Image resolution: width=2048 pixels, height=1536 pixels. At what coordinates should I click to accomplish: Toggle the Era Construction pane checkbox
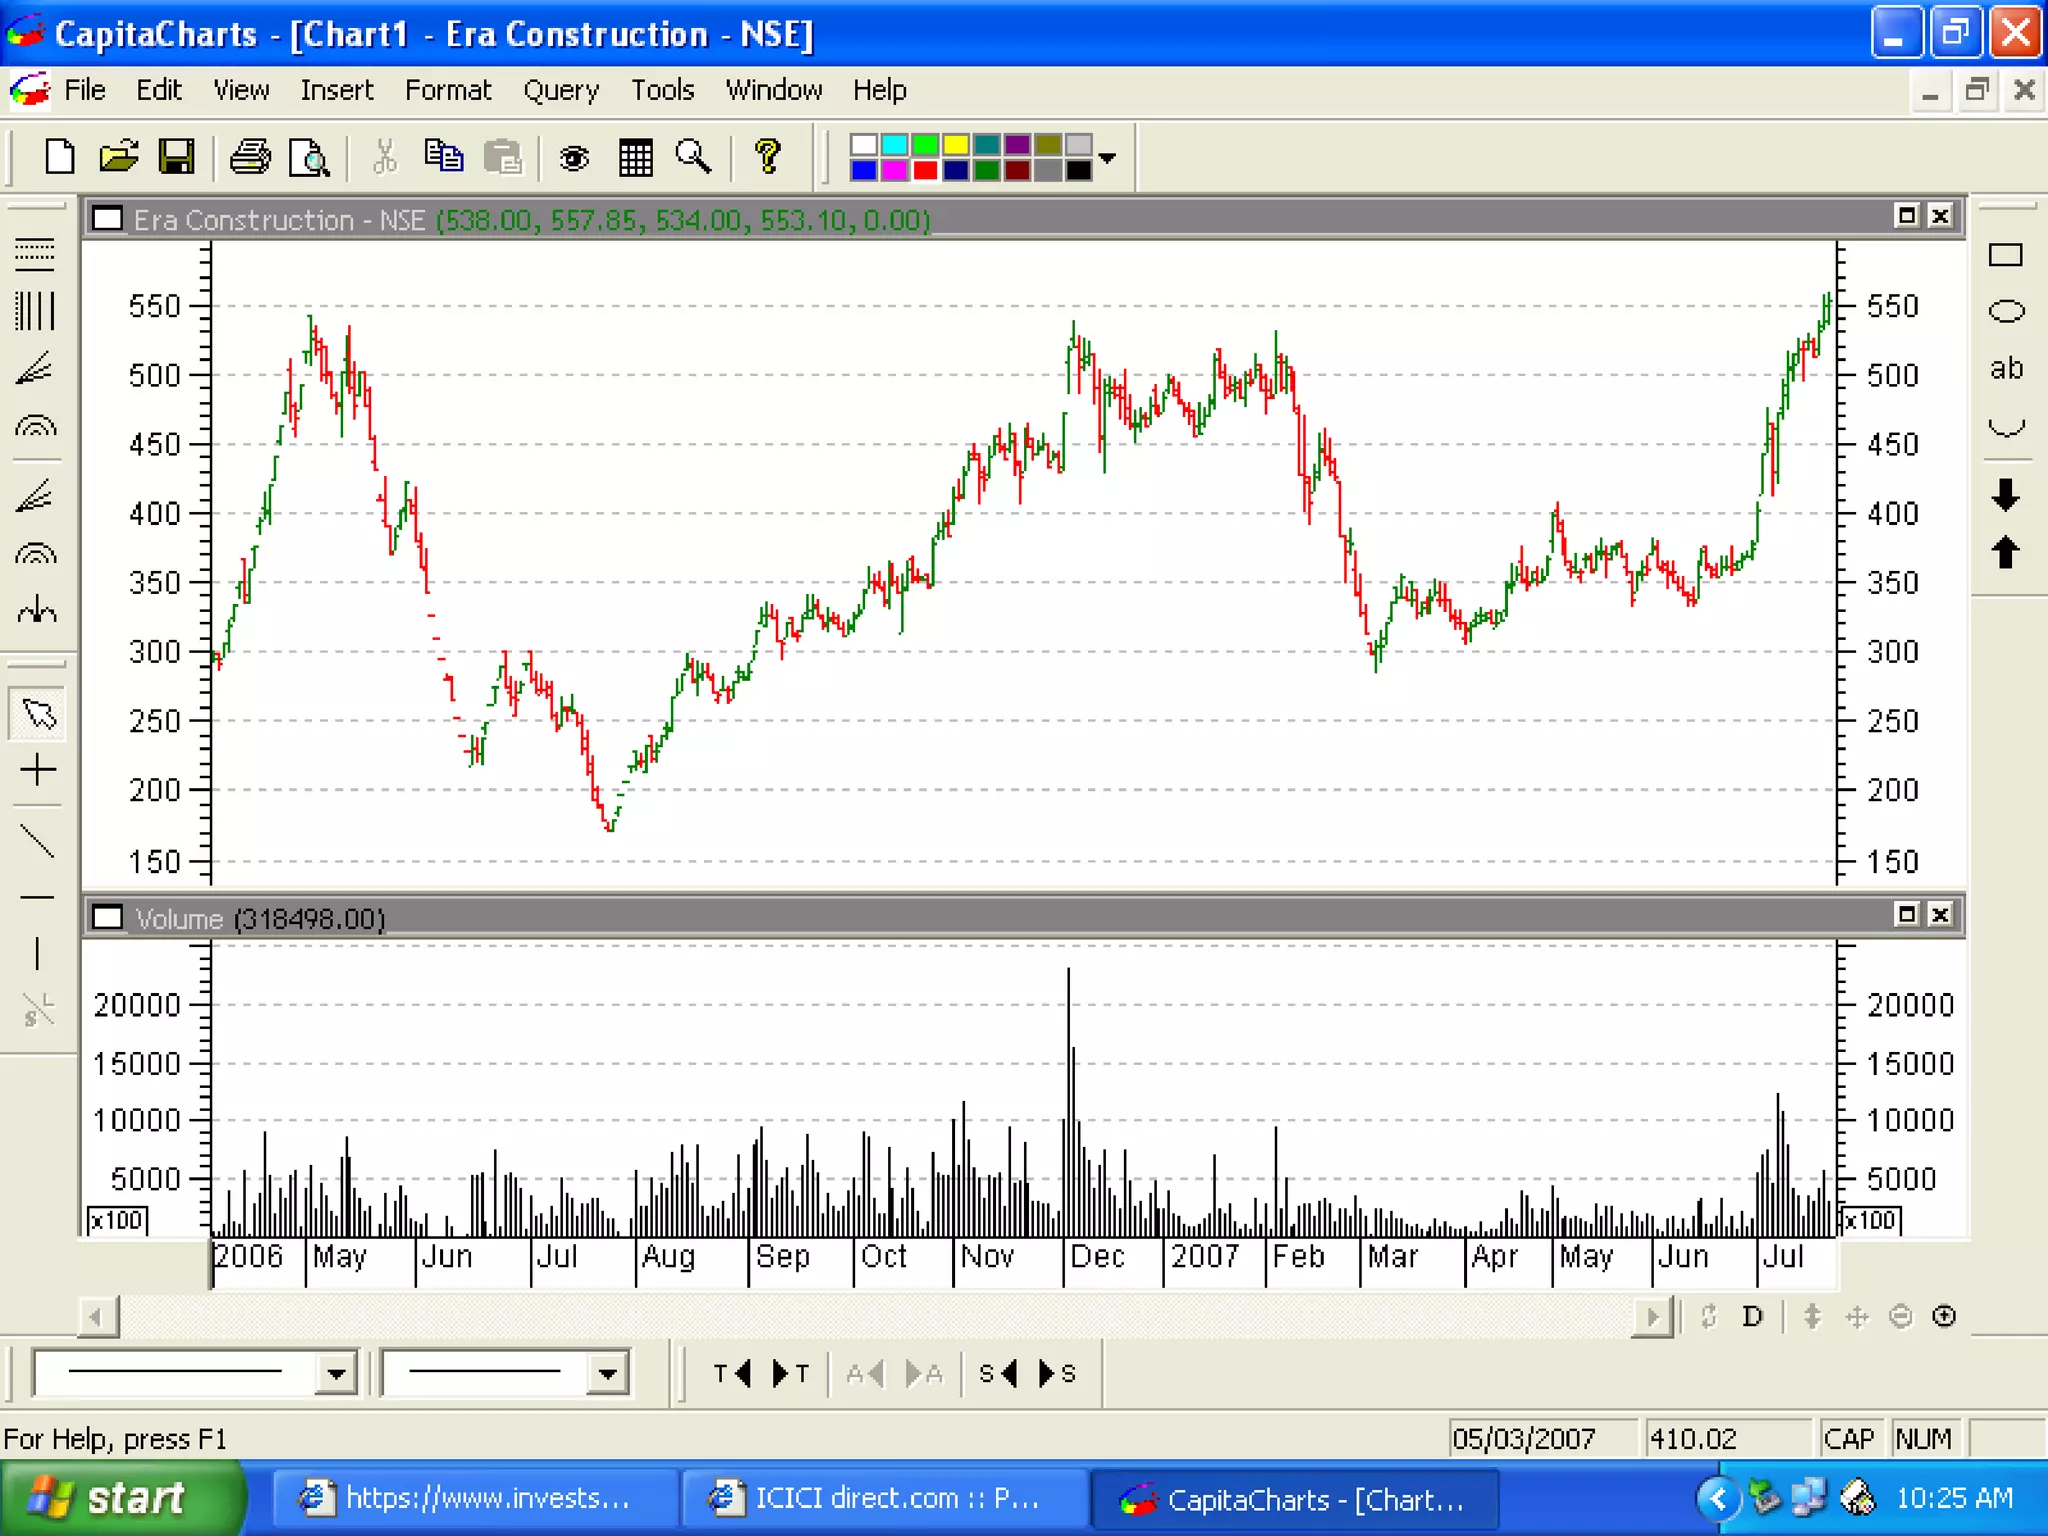click(x=108, y=219)
